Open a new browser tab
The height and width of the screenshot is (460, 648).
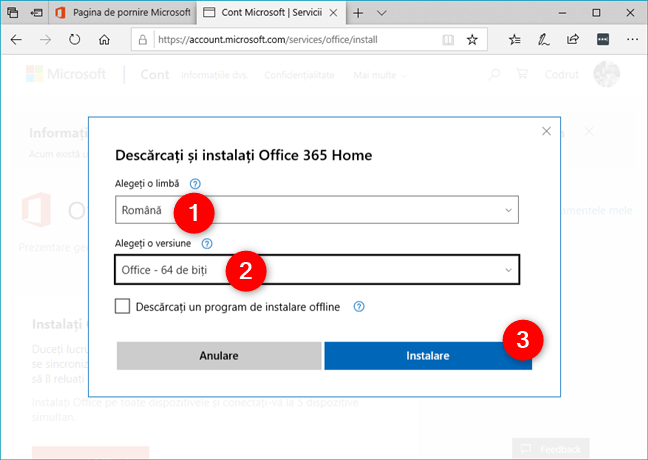tap(358, 13)
